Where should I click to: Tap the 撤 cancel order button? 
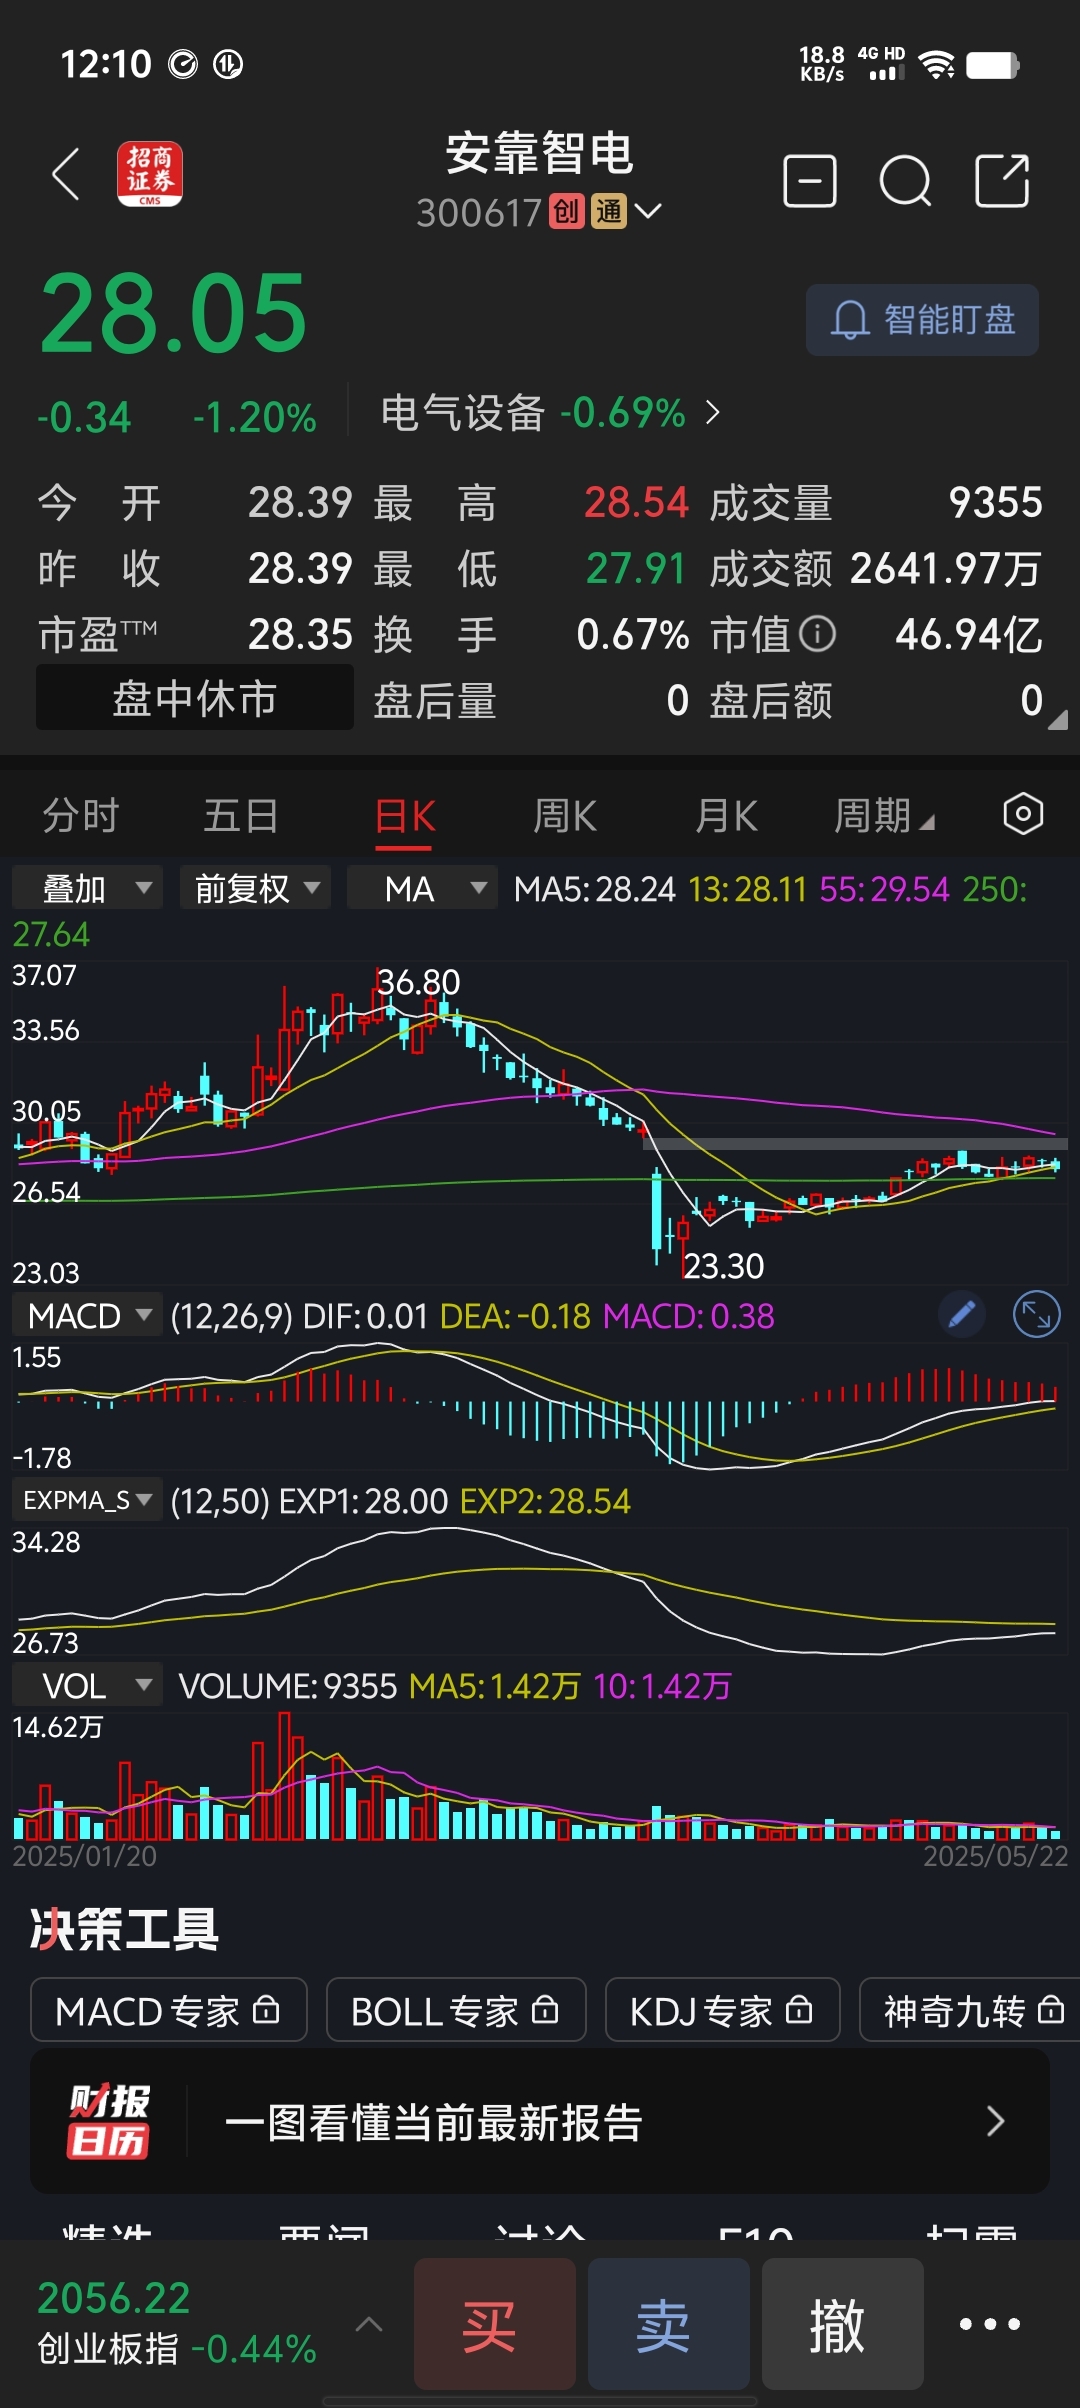843,2324
